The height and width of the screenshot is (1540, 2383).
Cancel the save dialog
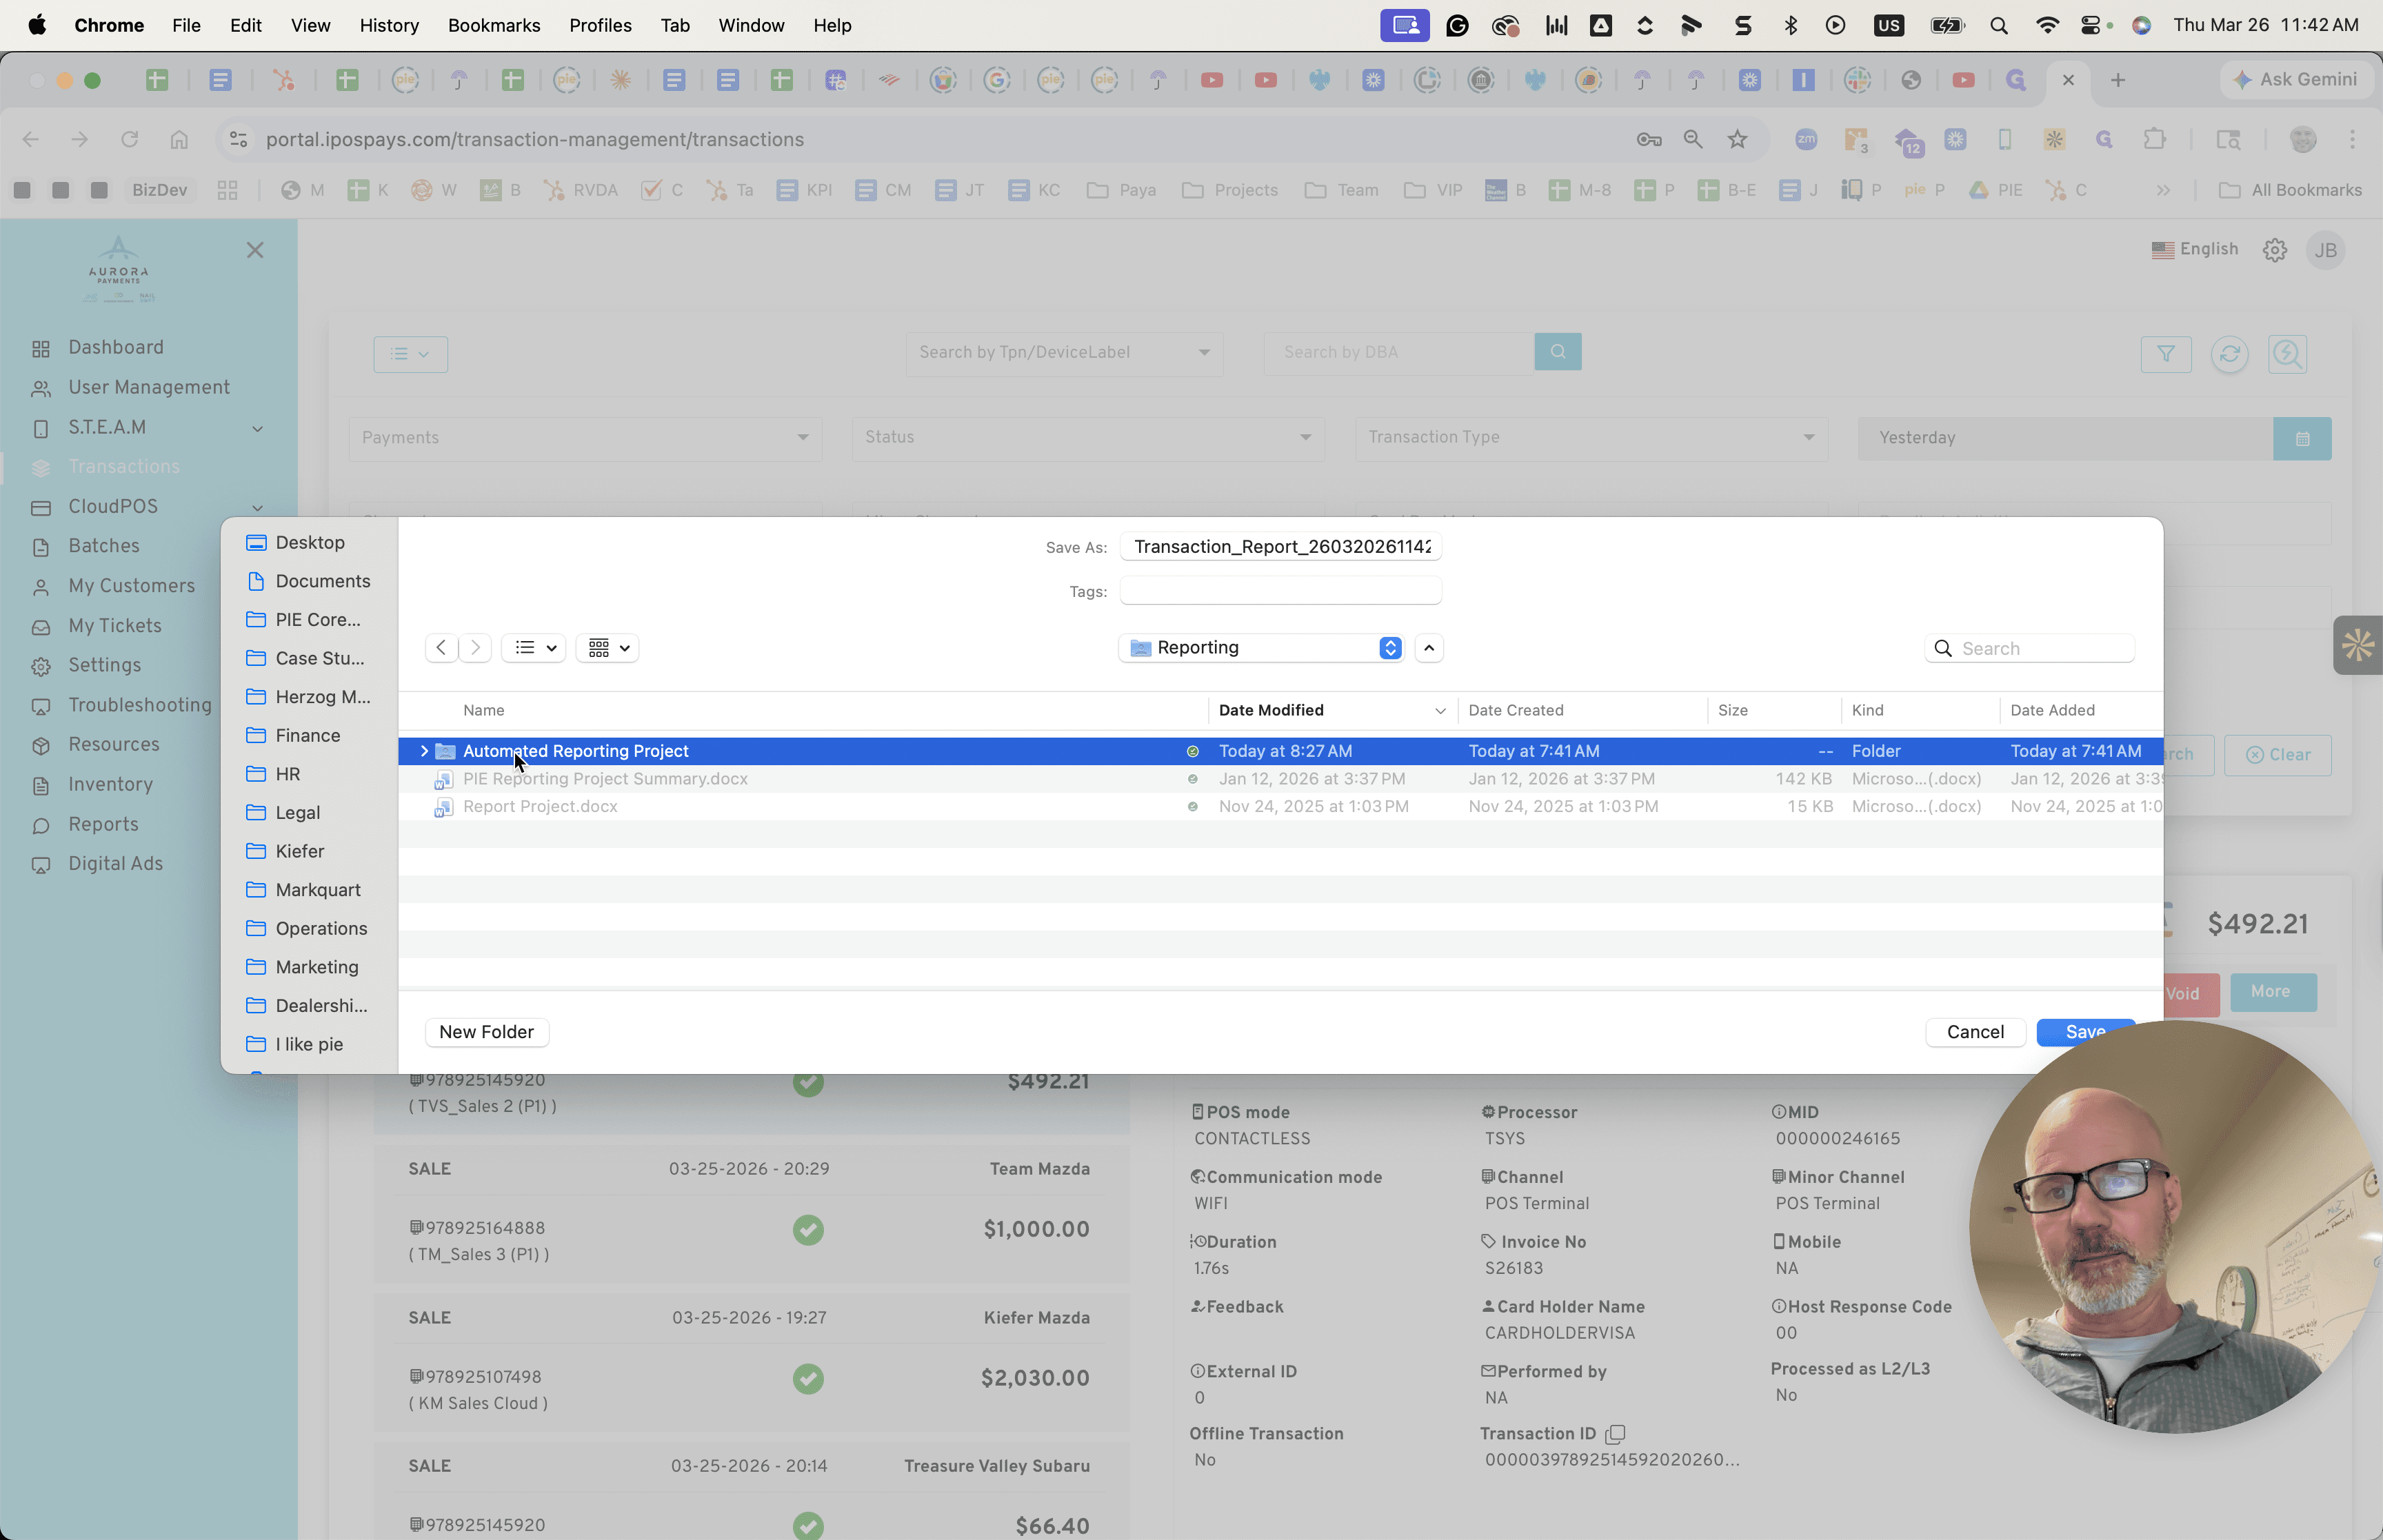click(x=1975, y=1032)
